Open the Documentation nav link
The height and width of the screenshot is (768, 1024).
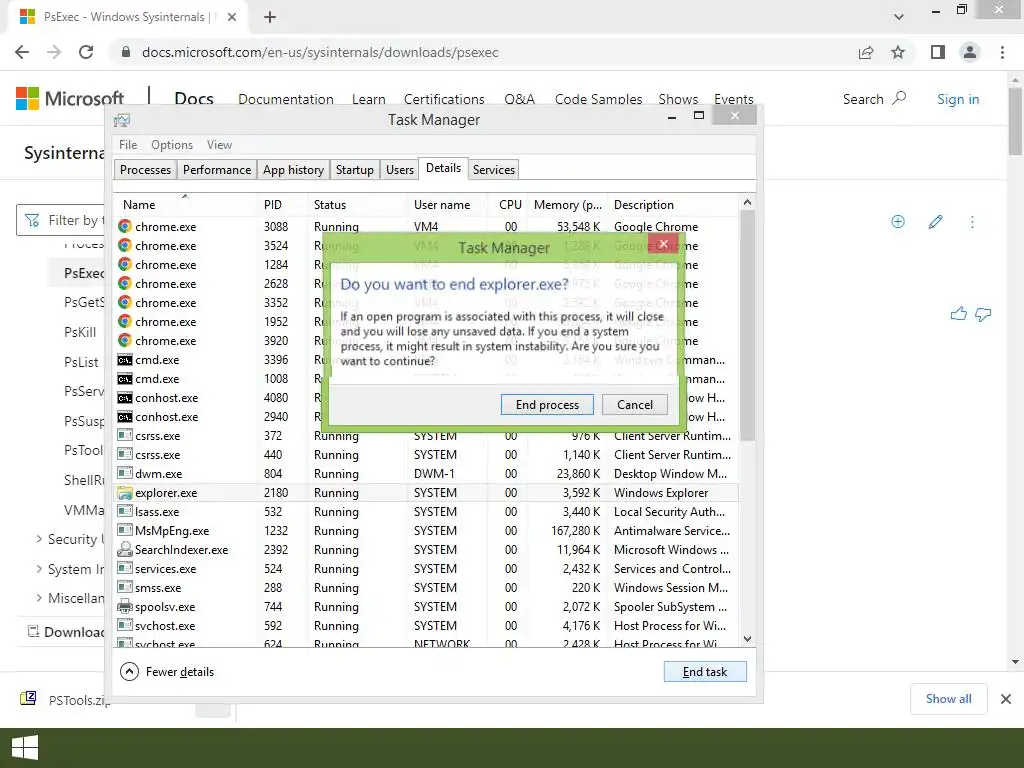[286, 99]
